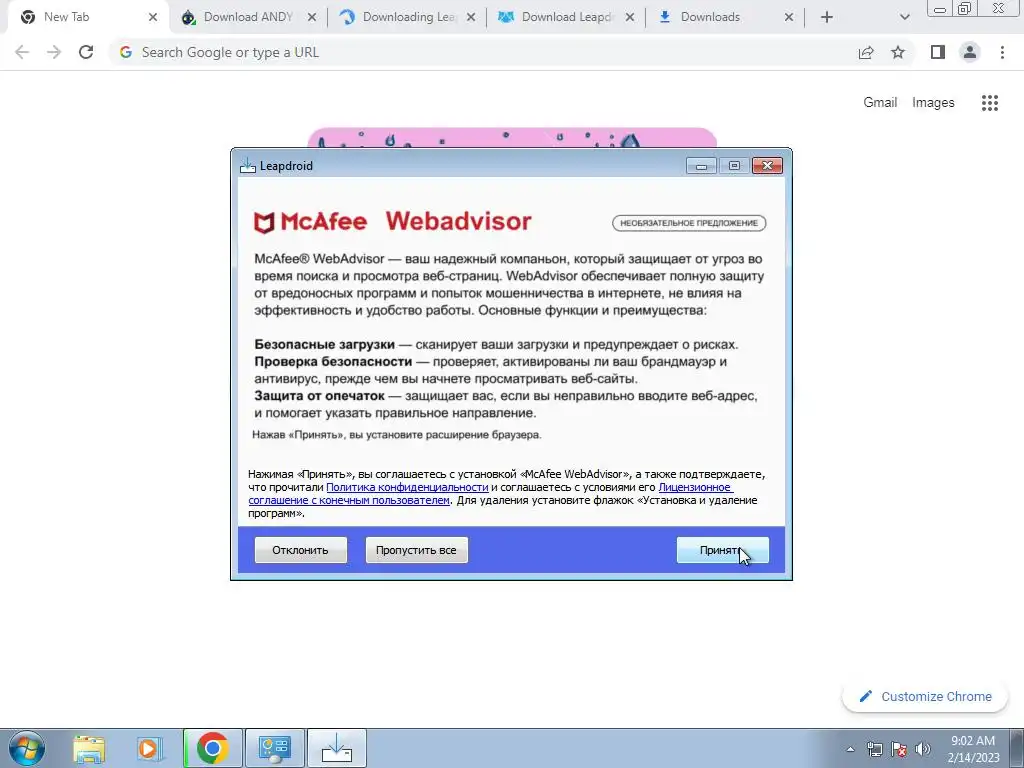Restore down the Chrome window
Viewport: 1024px width, 768px height.
pos(965,8)
